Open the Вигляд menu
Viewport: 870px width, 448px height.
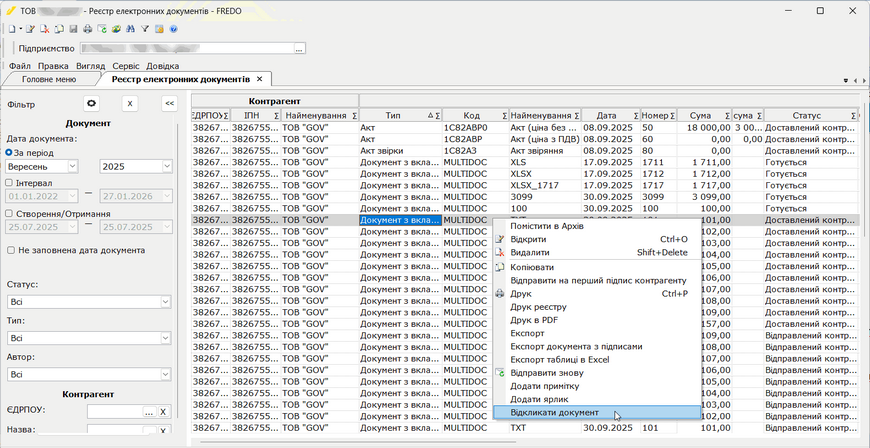[90, 66]
